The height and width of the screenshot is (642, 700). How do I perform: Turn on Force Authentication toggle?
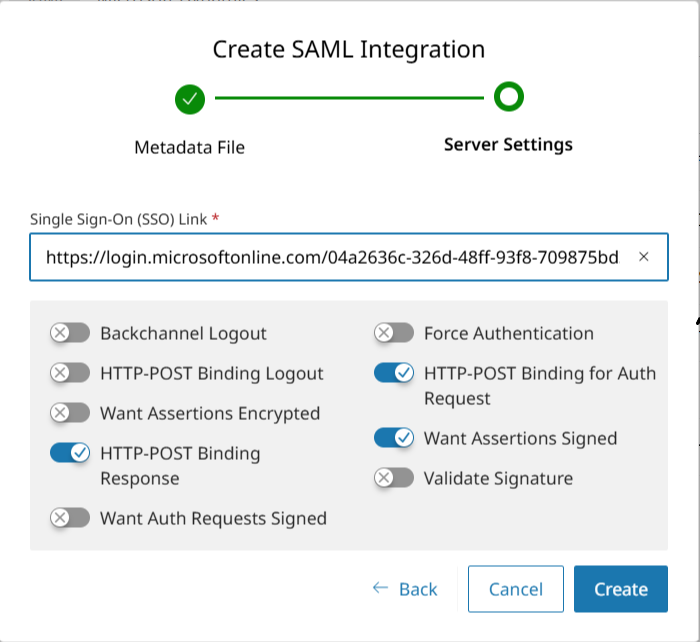click(x=394, y=333)
